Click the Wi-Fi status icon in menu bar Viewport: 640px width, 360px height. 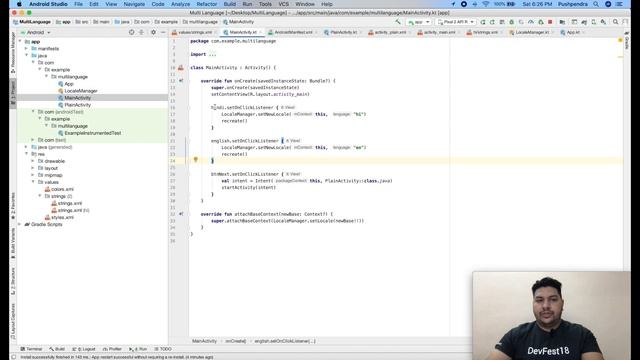click(486, 4)
